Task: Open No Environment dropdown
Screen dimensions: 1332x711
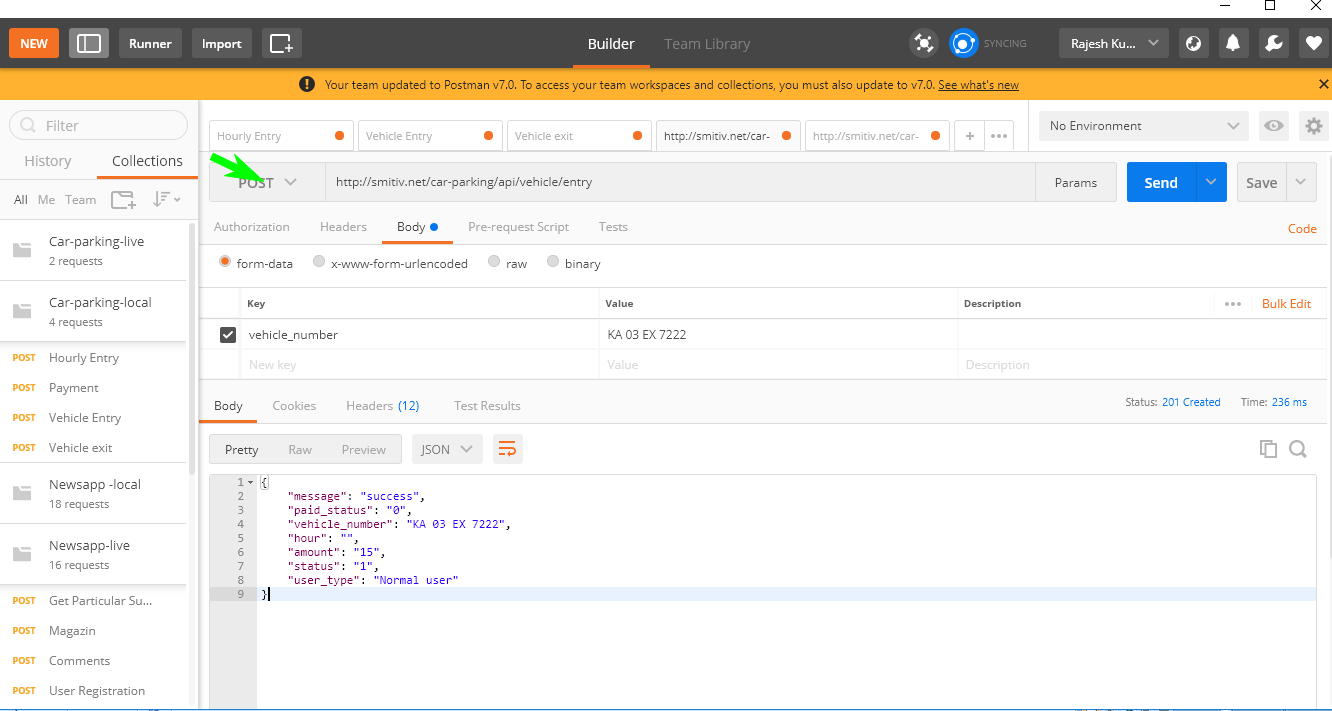Action: coord(1145,126)
